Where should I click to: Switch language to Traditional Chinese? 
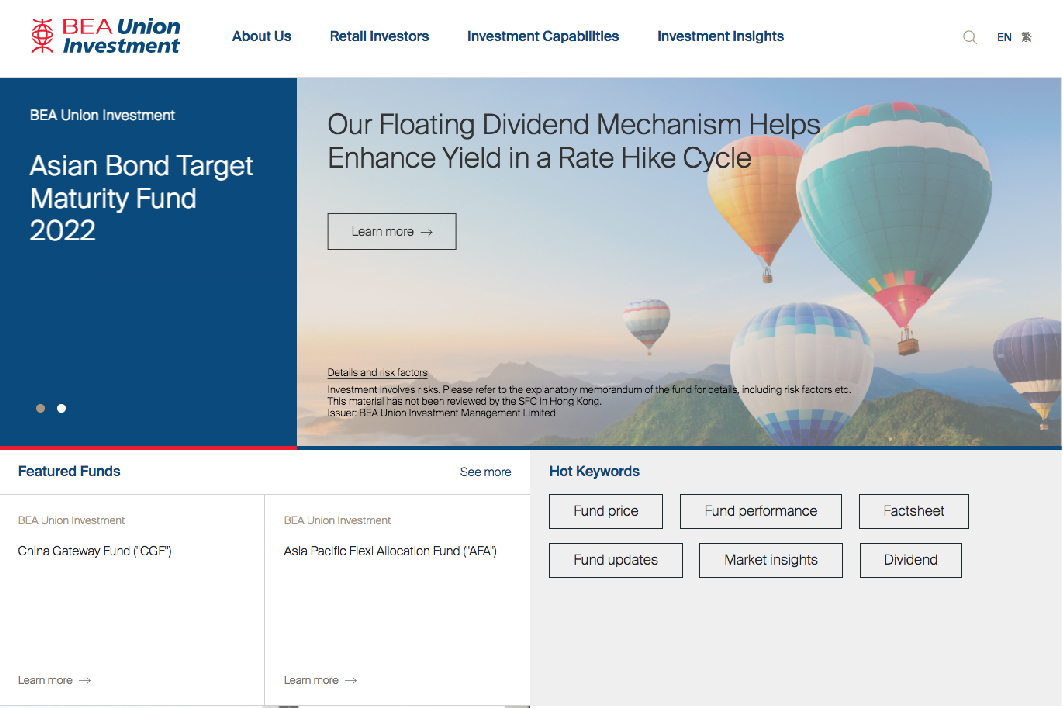[1026, 37]
